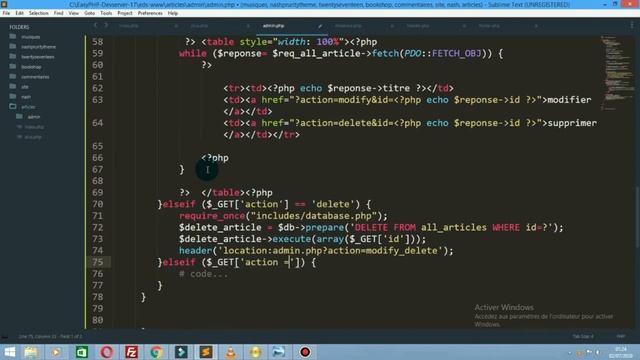Image resolution: width=640 pixels, height=360 pixels.
Task: Open VLC media player from taskbar
Action: 231,352
